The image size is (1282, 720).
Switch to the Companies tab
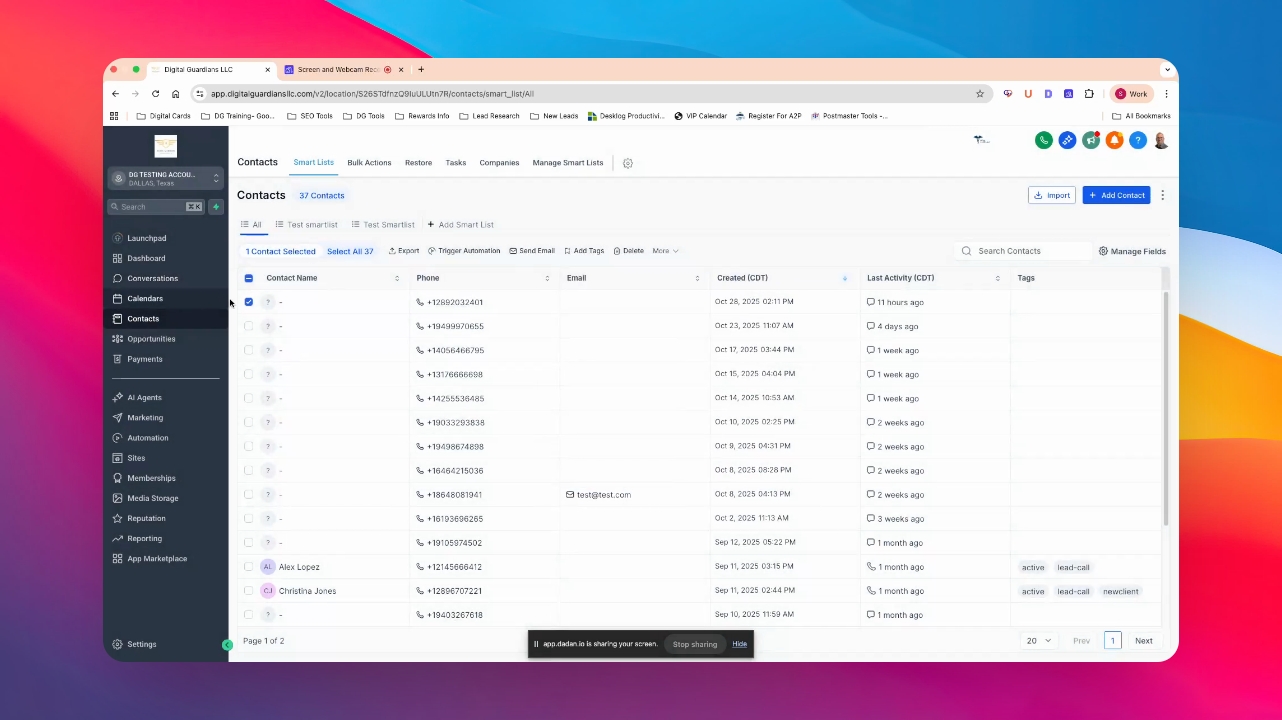(x=499, y=163)
